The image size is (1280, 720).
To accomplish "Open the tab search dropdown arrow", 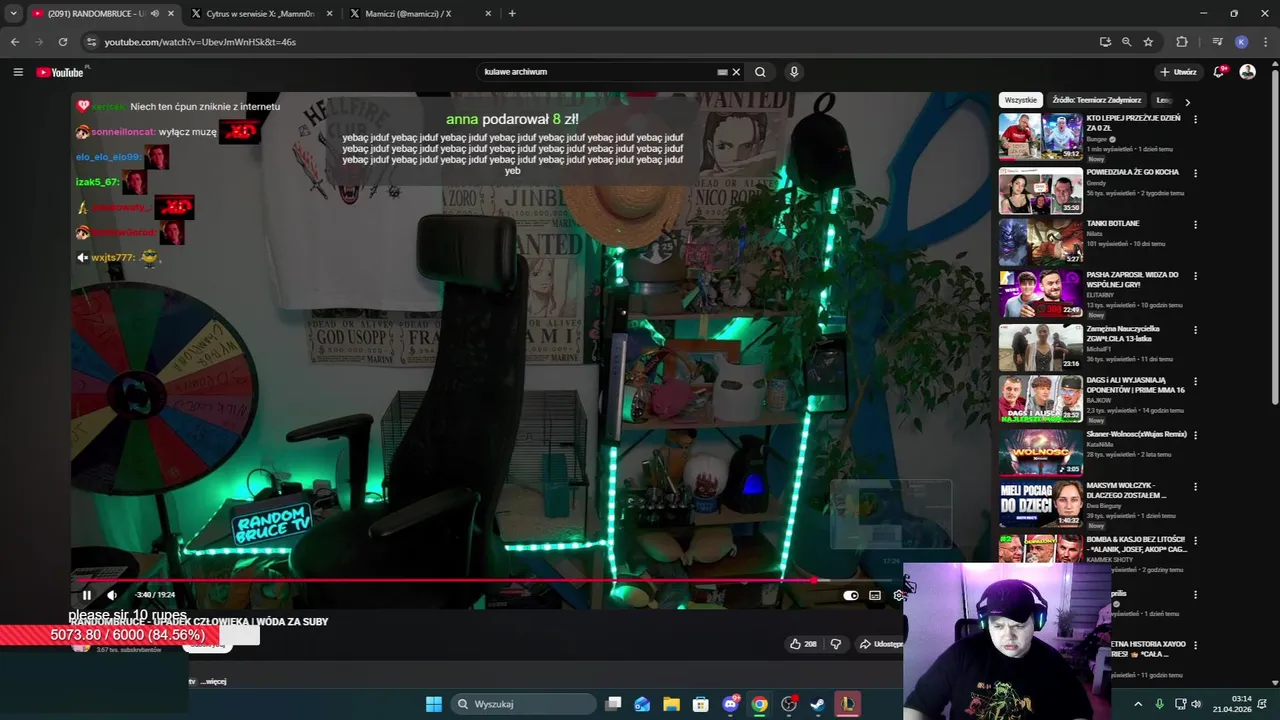I will click(13, 14).
